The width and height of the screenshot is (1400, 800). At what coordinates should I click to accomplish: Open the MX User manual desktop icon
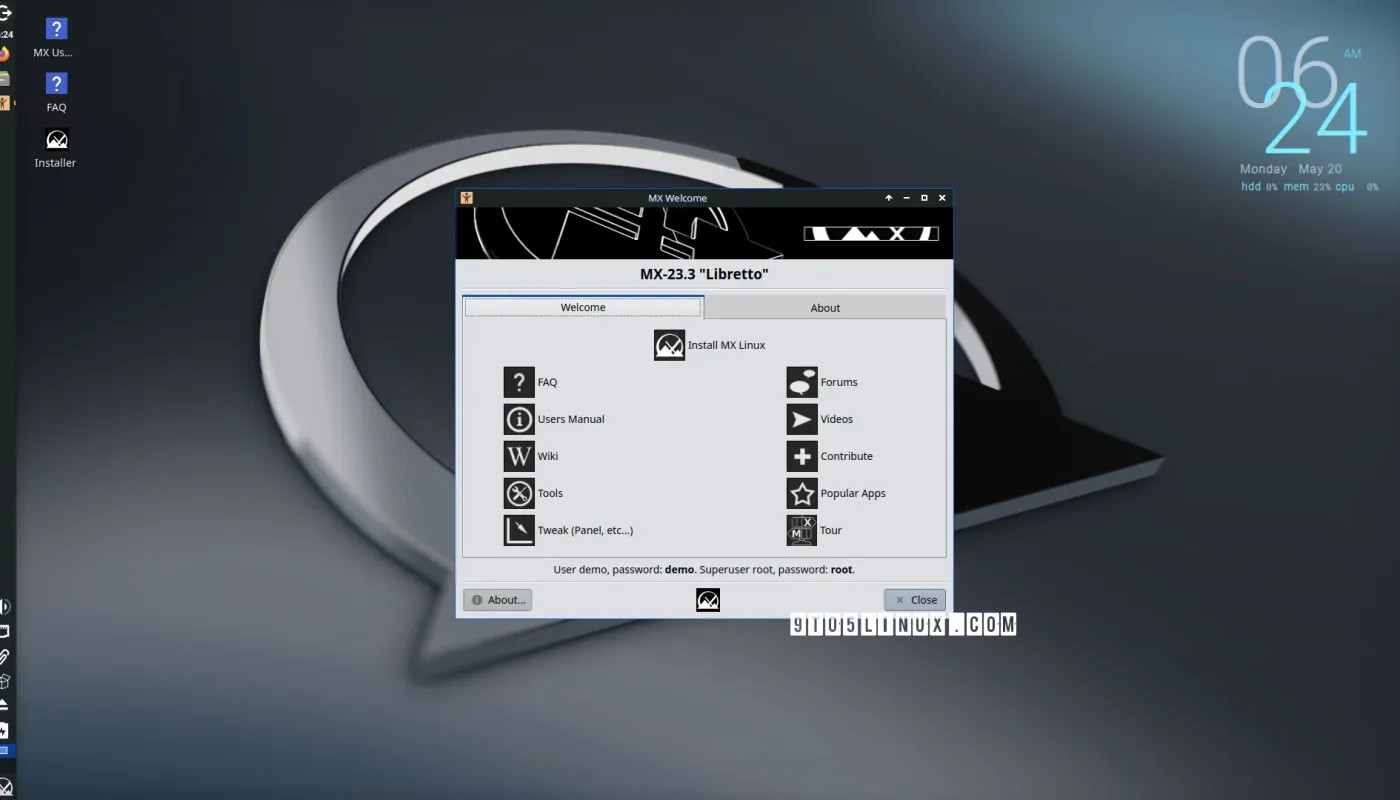pyautogui.click(x=55, y=39)
